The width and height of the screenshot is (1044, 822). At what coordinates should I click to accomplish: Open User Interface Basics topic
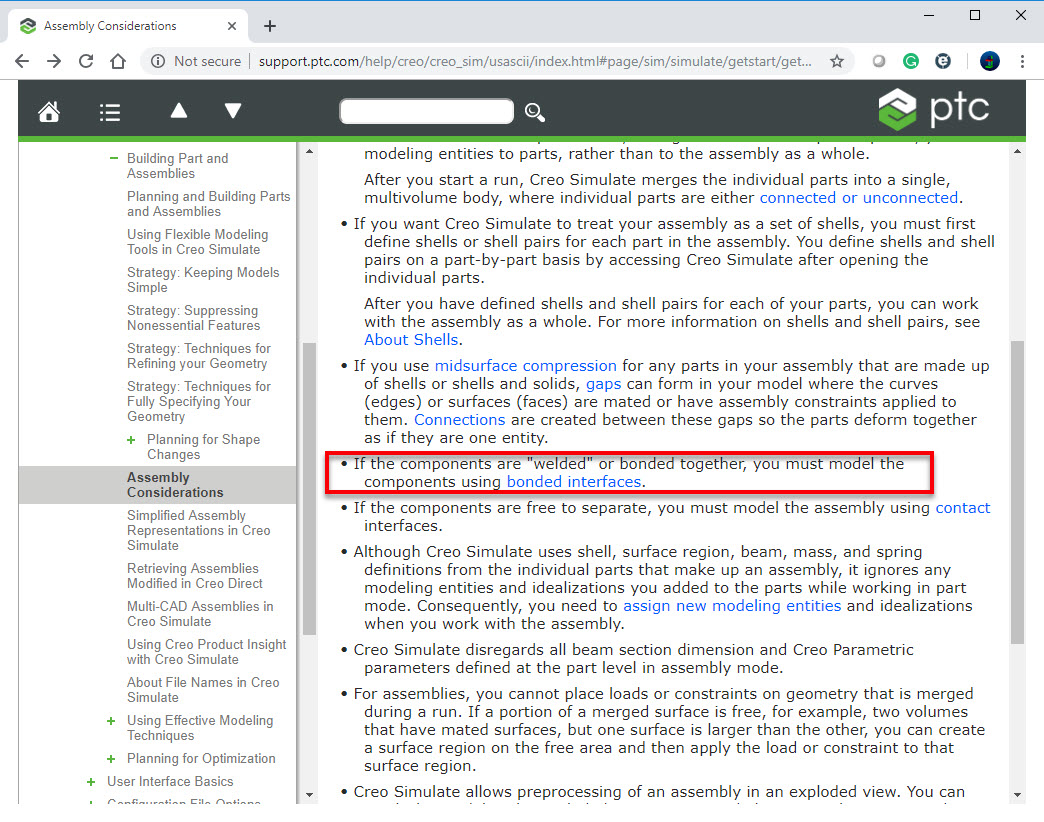tap(170, 781)
